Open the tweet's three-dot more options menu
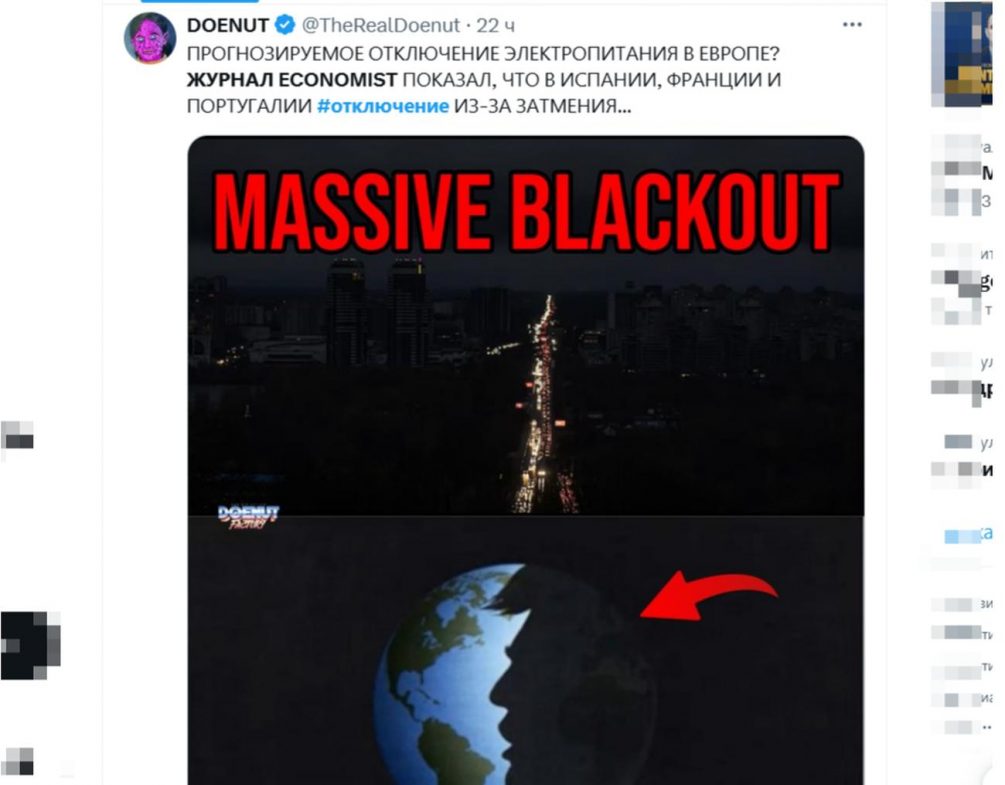Image resolution: width=1005 pixels, height=785 pixels. coord(852,24)
